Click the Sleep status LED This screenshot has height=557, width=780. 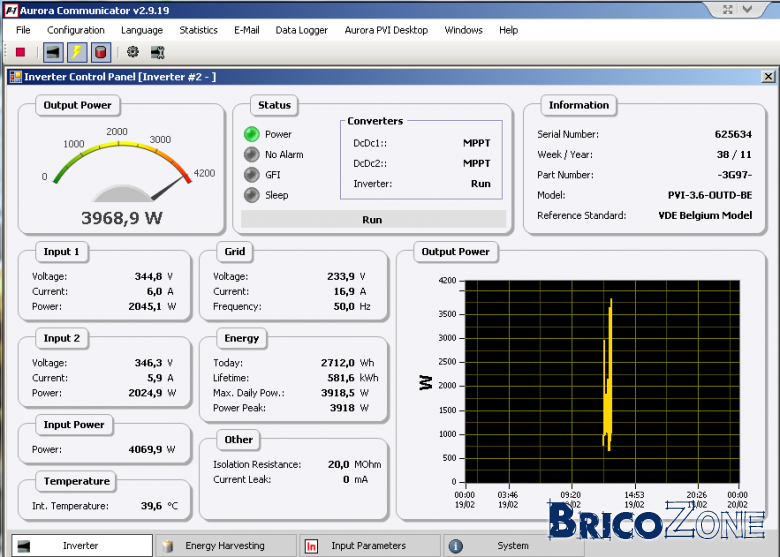(252, 195)
